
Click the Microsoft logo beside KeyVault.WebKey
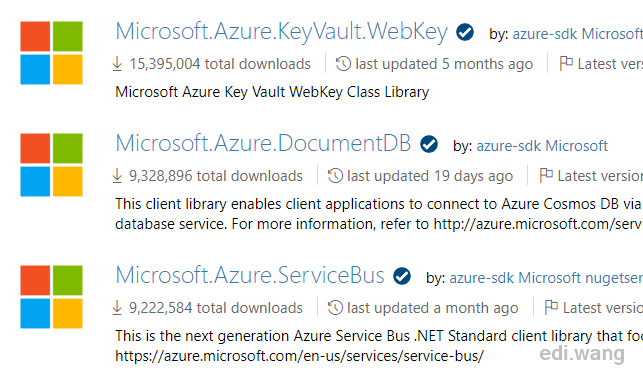[51, 53]
